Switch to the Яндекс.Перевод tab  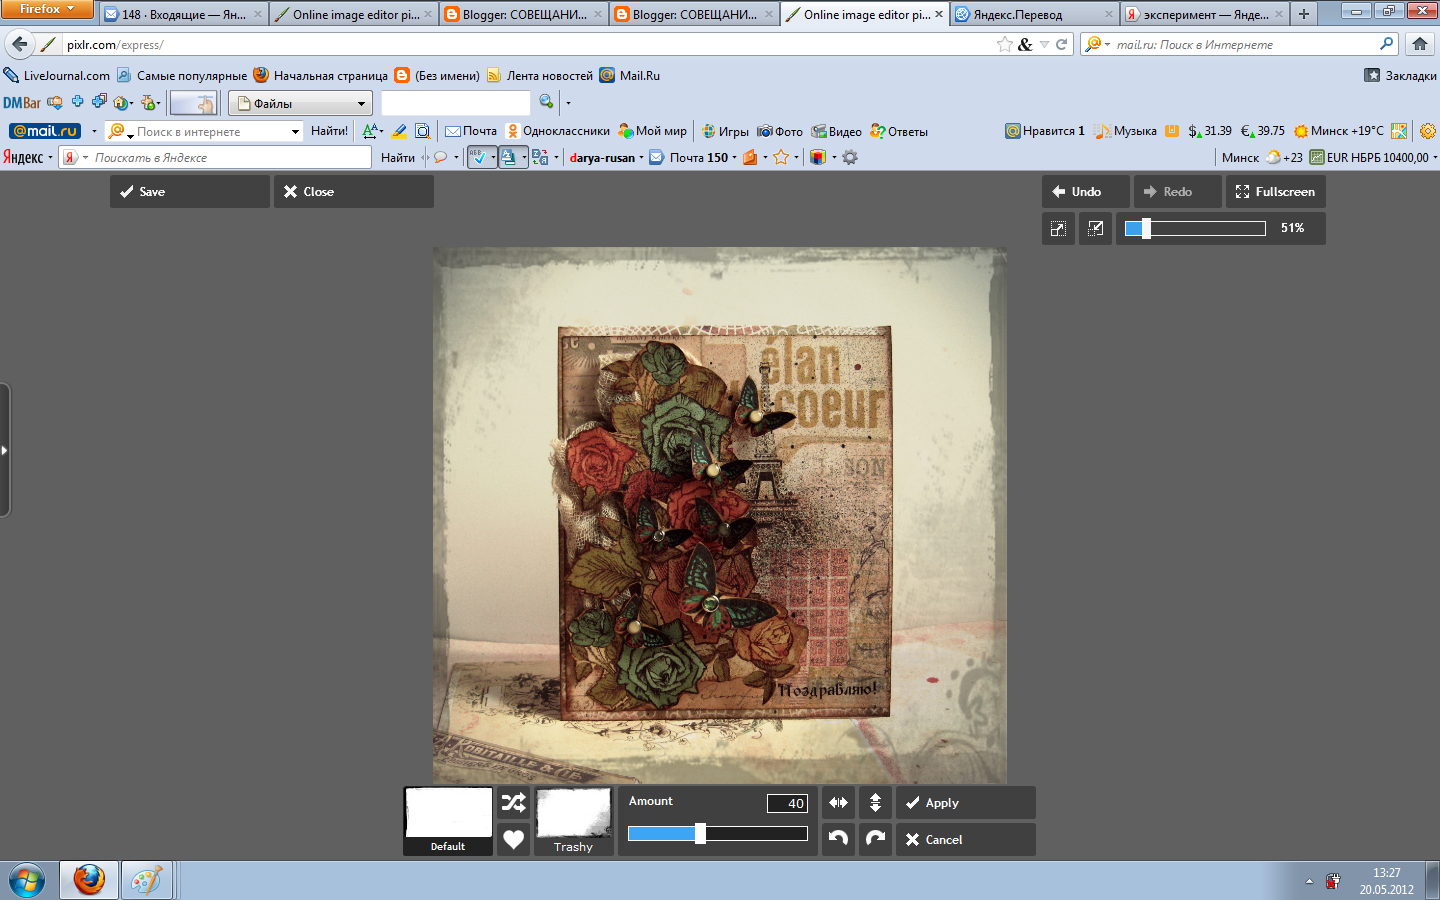(1033, 14)
